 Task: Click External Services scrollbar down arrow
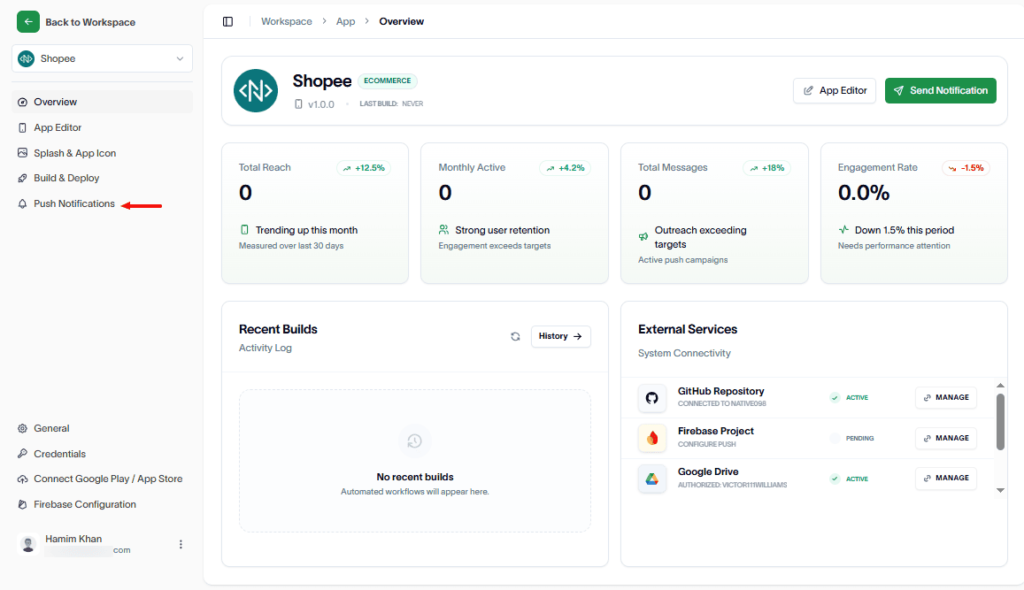(1000, 490)
